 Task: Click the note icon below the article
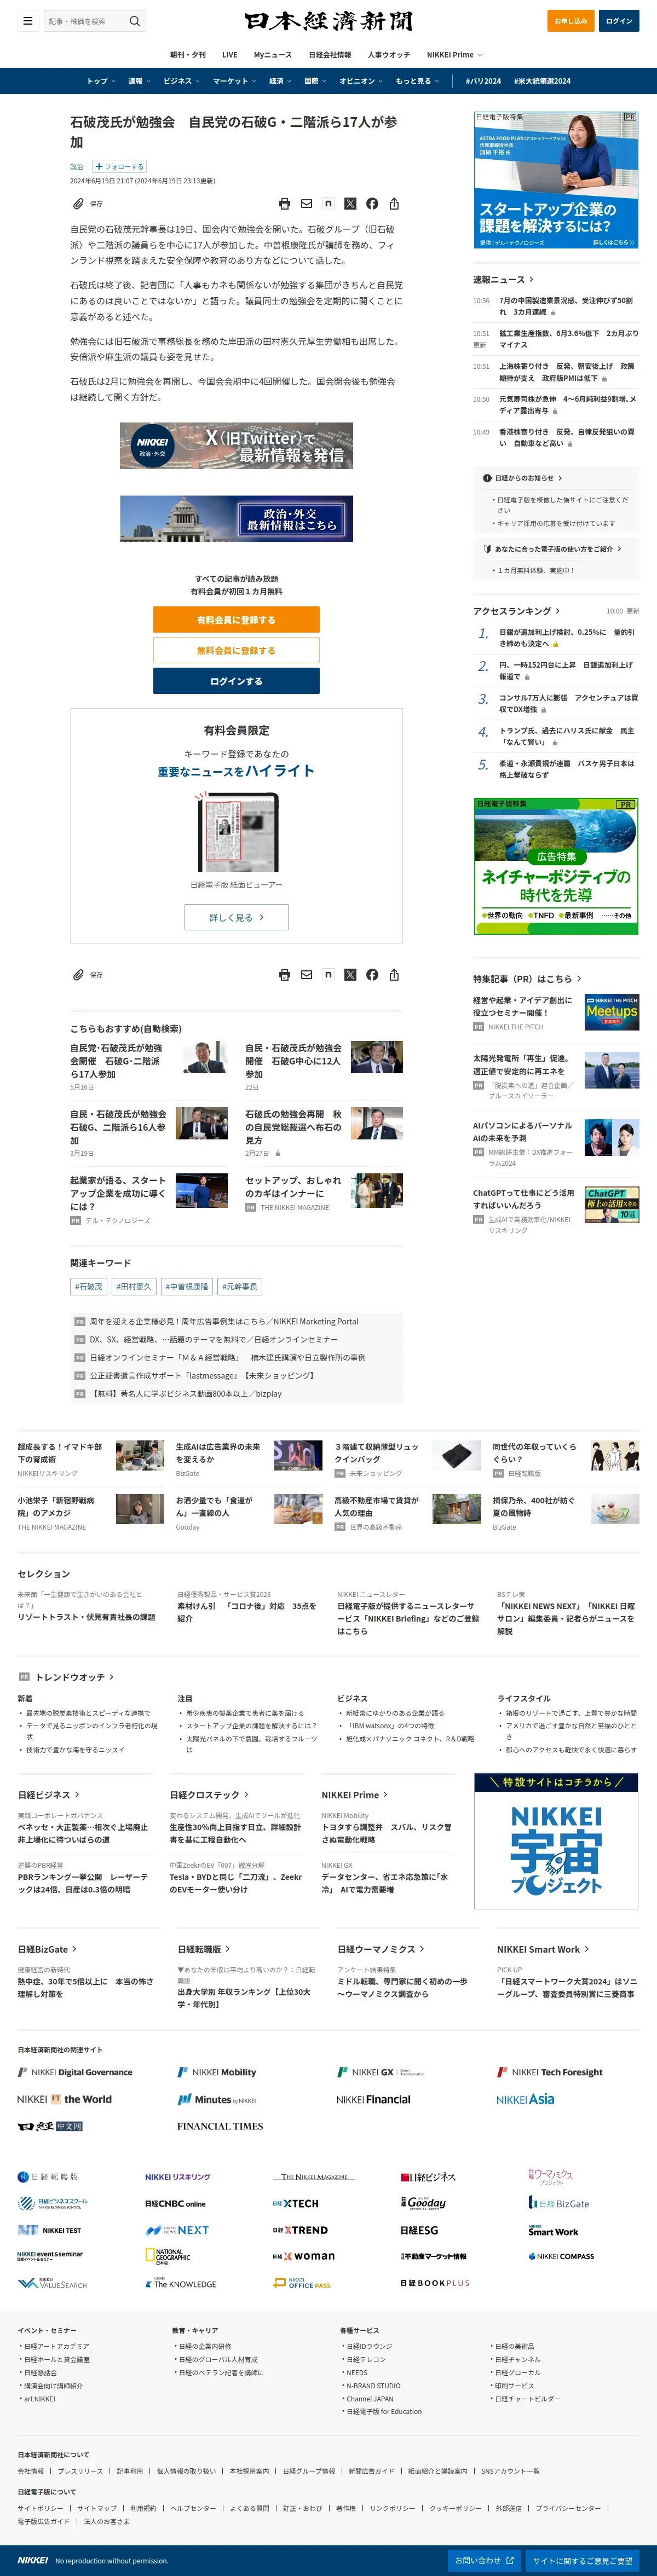(328, 975)
